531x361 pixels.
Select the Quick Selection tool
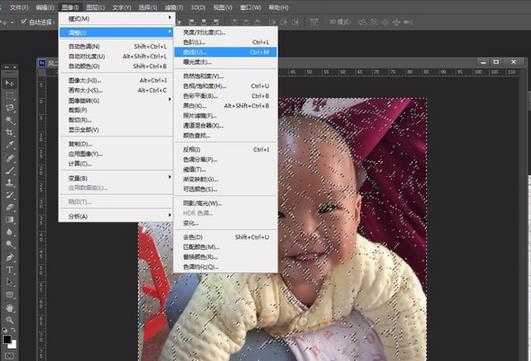click(x=9, y=120)
